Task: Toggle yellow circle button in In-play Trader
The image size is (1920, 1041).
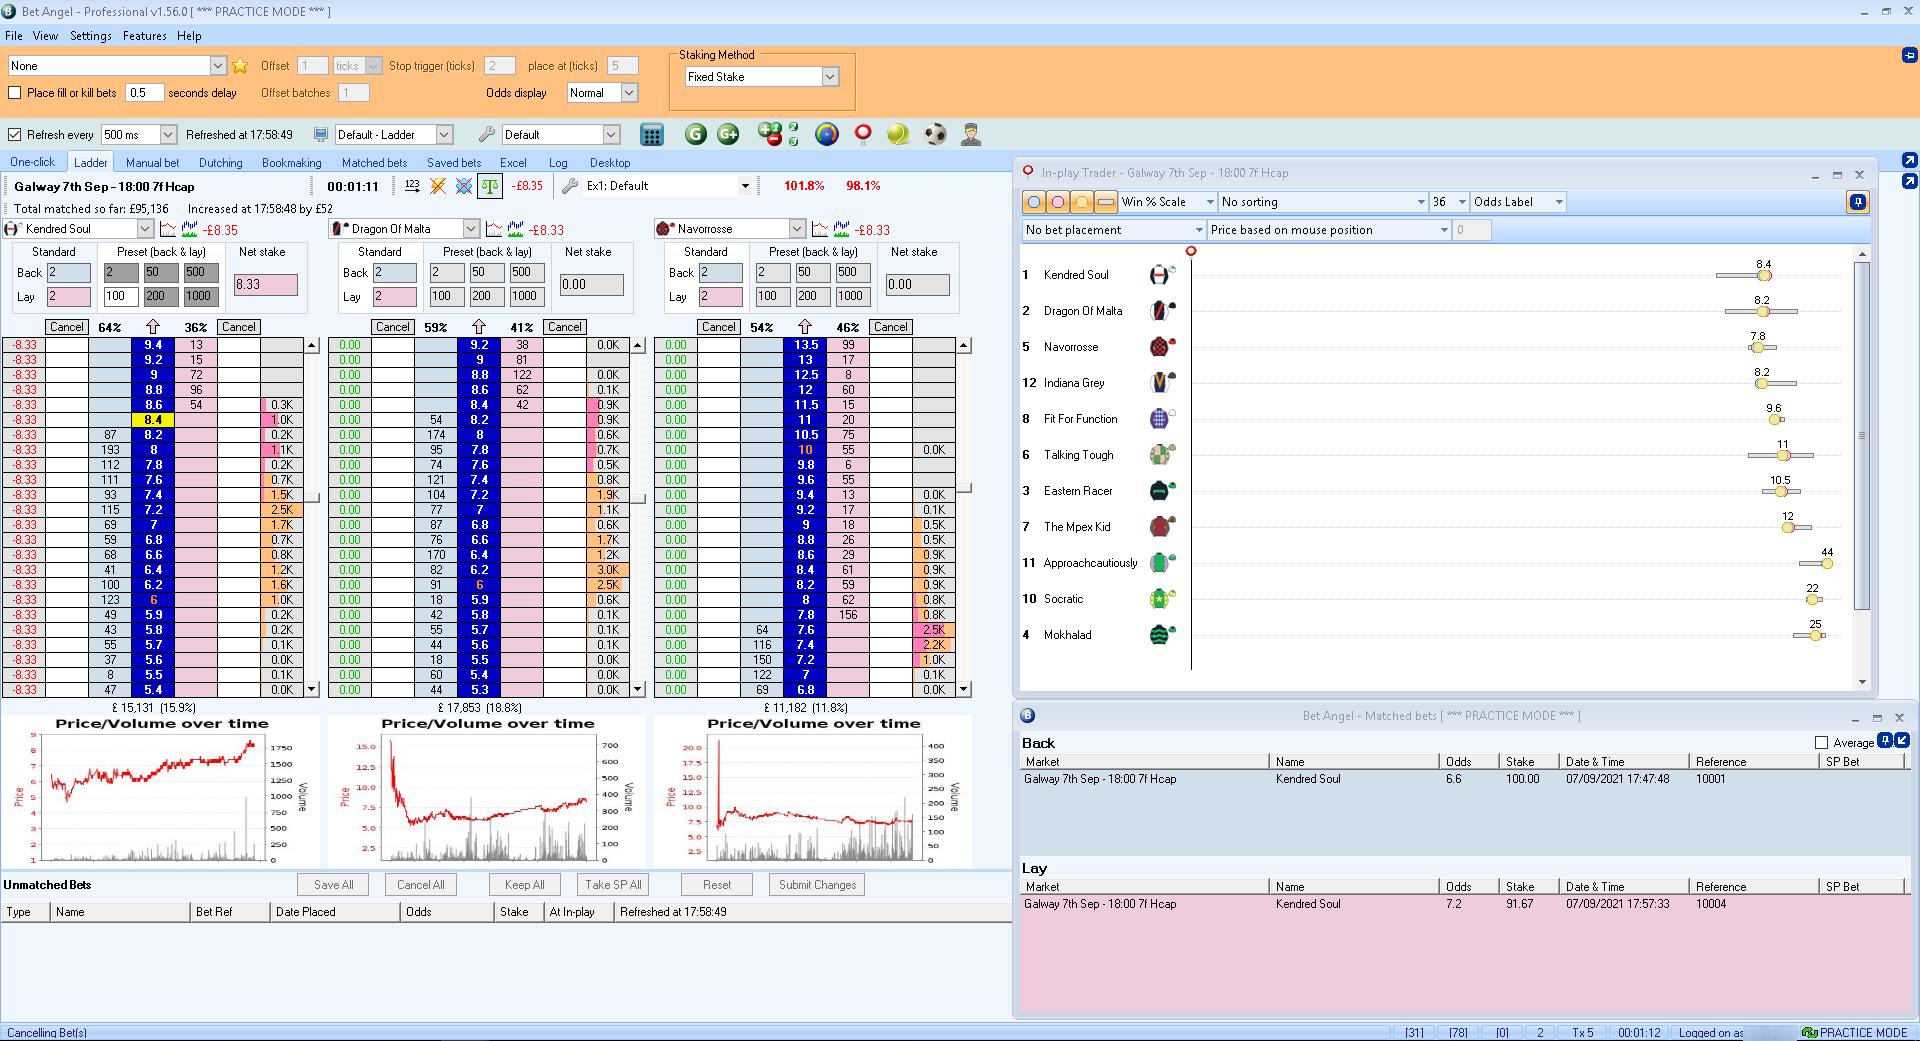Action: pyautogui.click(x=1082, y=202)
